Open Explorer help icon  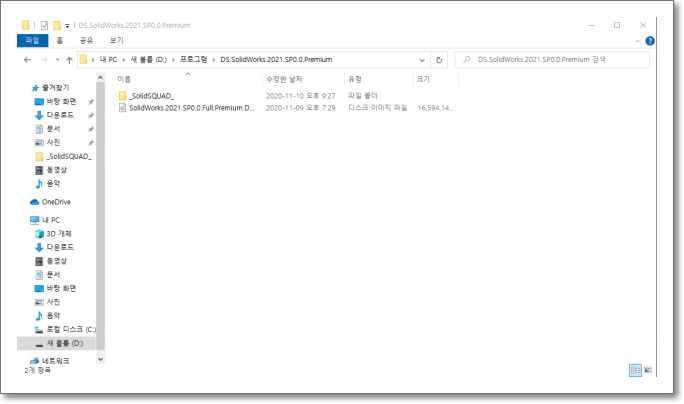pyautogui.click(x=650, y=41)
